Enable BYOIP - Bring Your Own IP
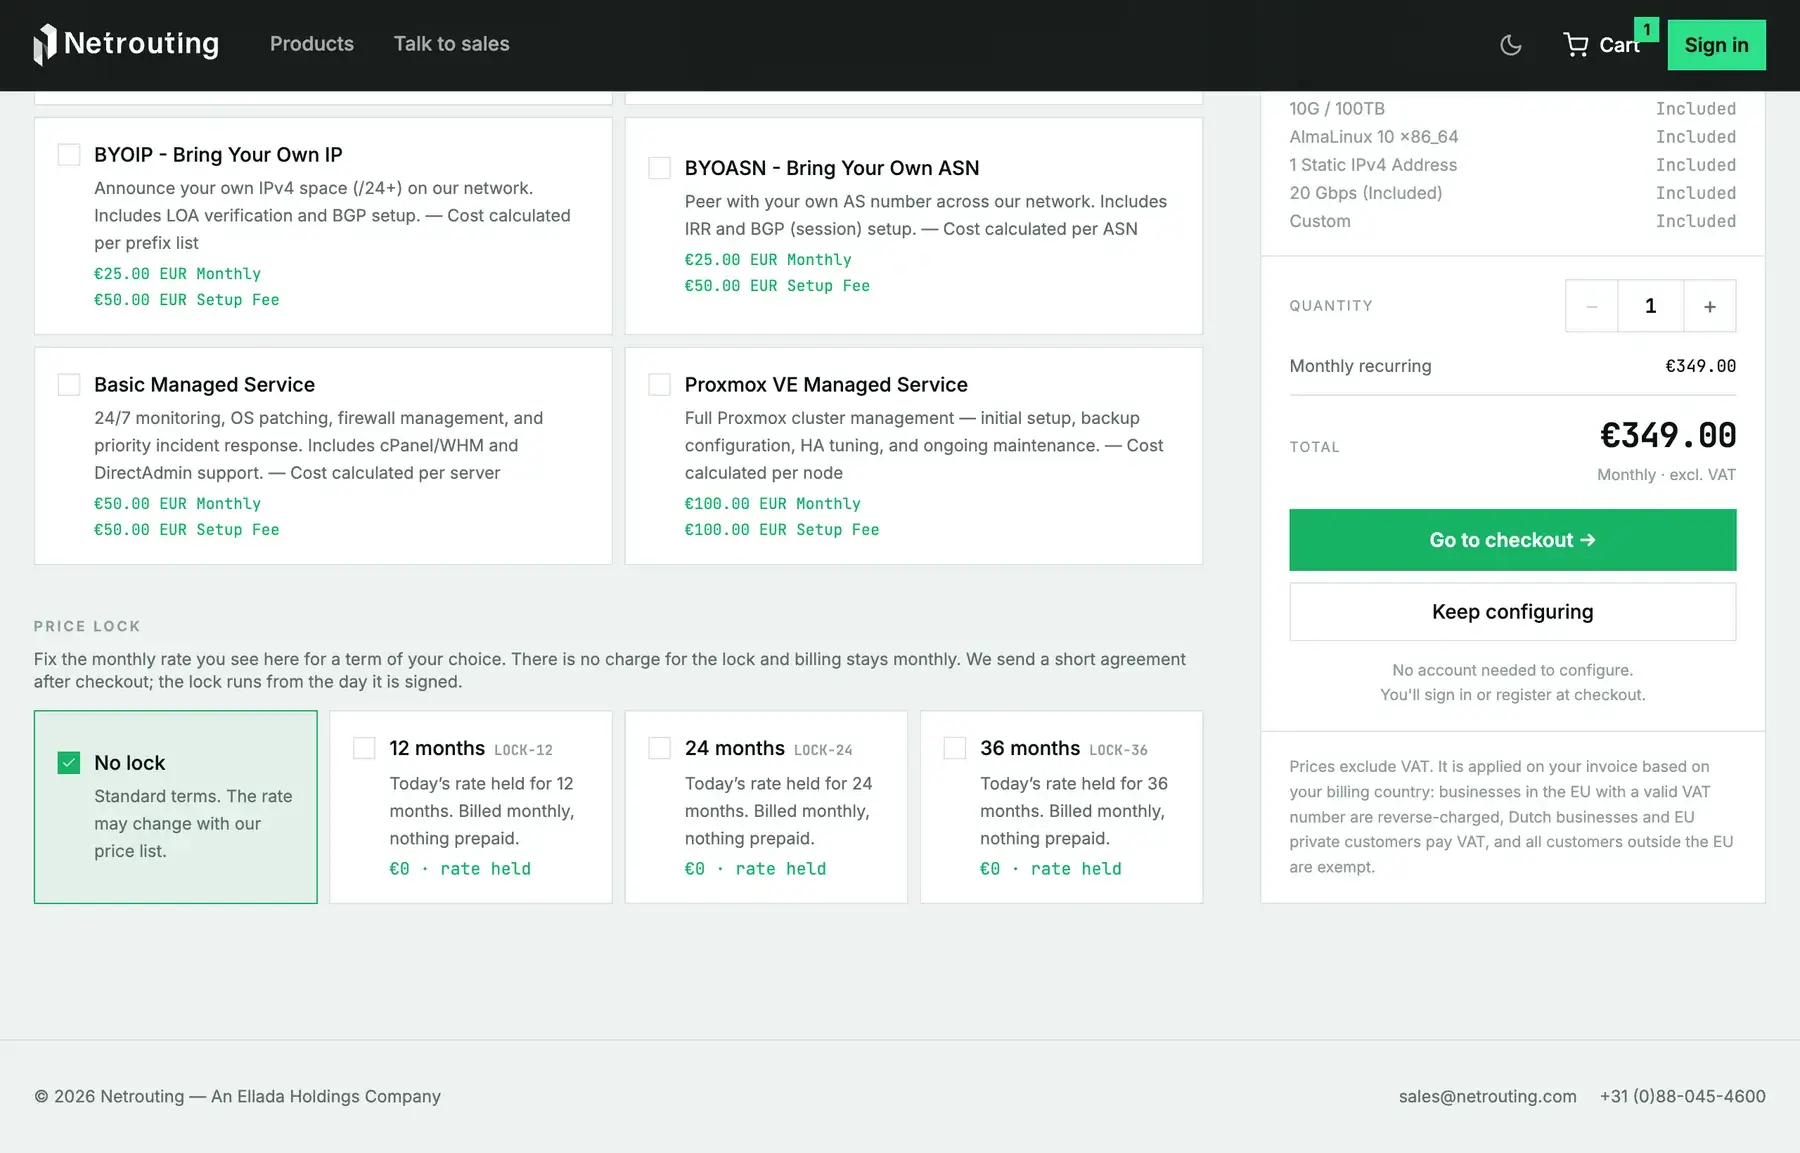Screen dimensions: 1800x1153 coord(69,155)
